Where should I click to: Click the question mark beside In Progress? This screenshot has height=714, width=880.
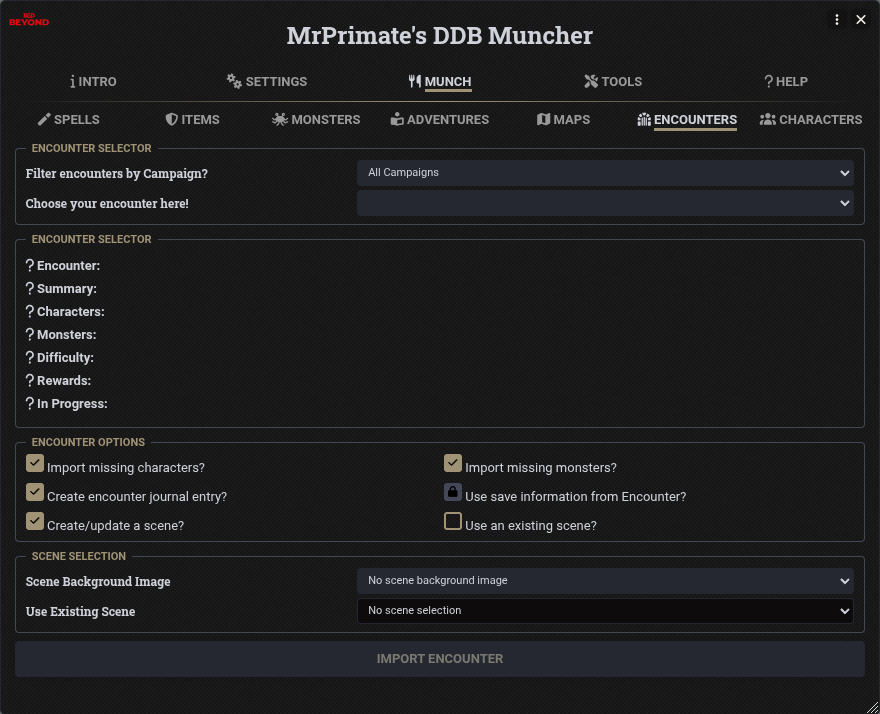(x=30, y=404)
